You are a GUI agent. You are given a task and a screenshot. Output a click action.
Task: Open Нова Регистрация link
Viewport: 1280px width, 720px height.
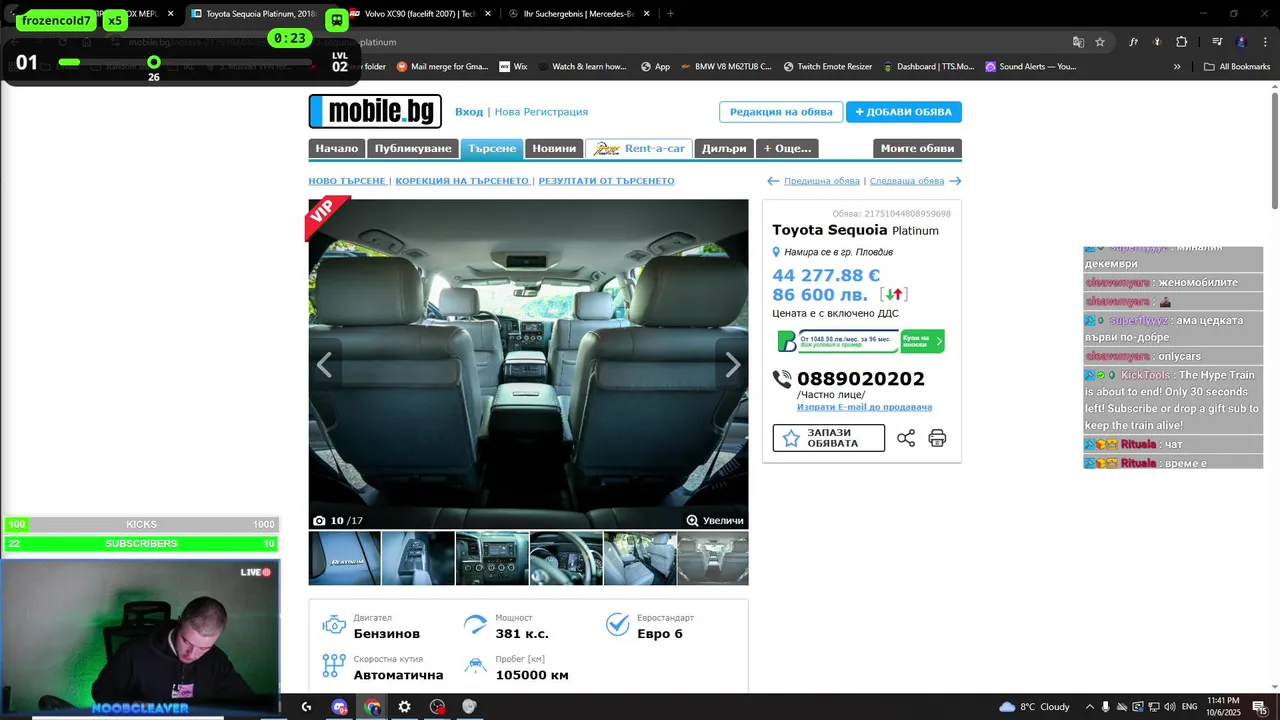[541, 112]
